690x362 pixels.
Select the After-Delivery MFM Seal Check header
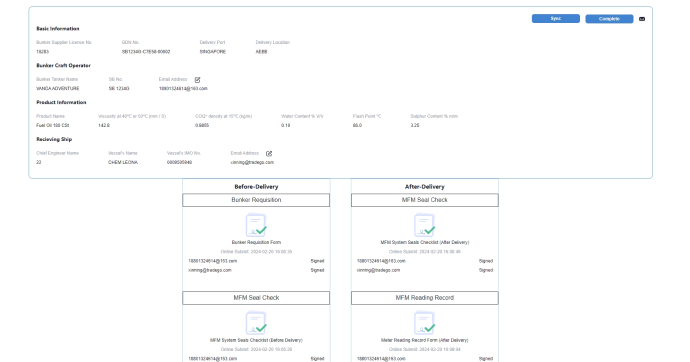pyautogui.click(x=425, y=200)
